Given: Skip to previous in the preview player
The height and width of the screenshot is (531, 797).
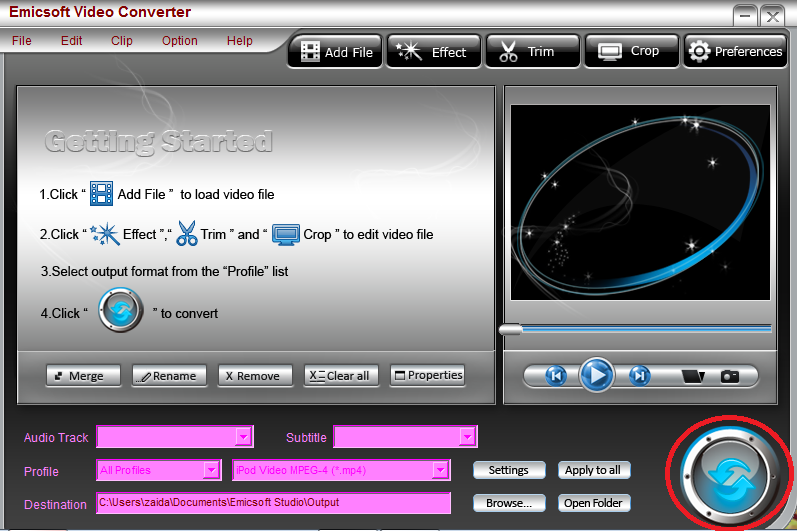Looking at the screenshot, I should (x=556, y=376).
